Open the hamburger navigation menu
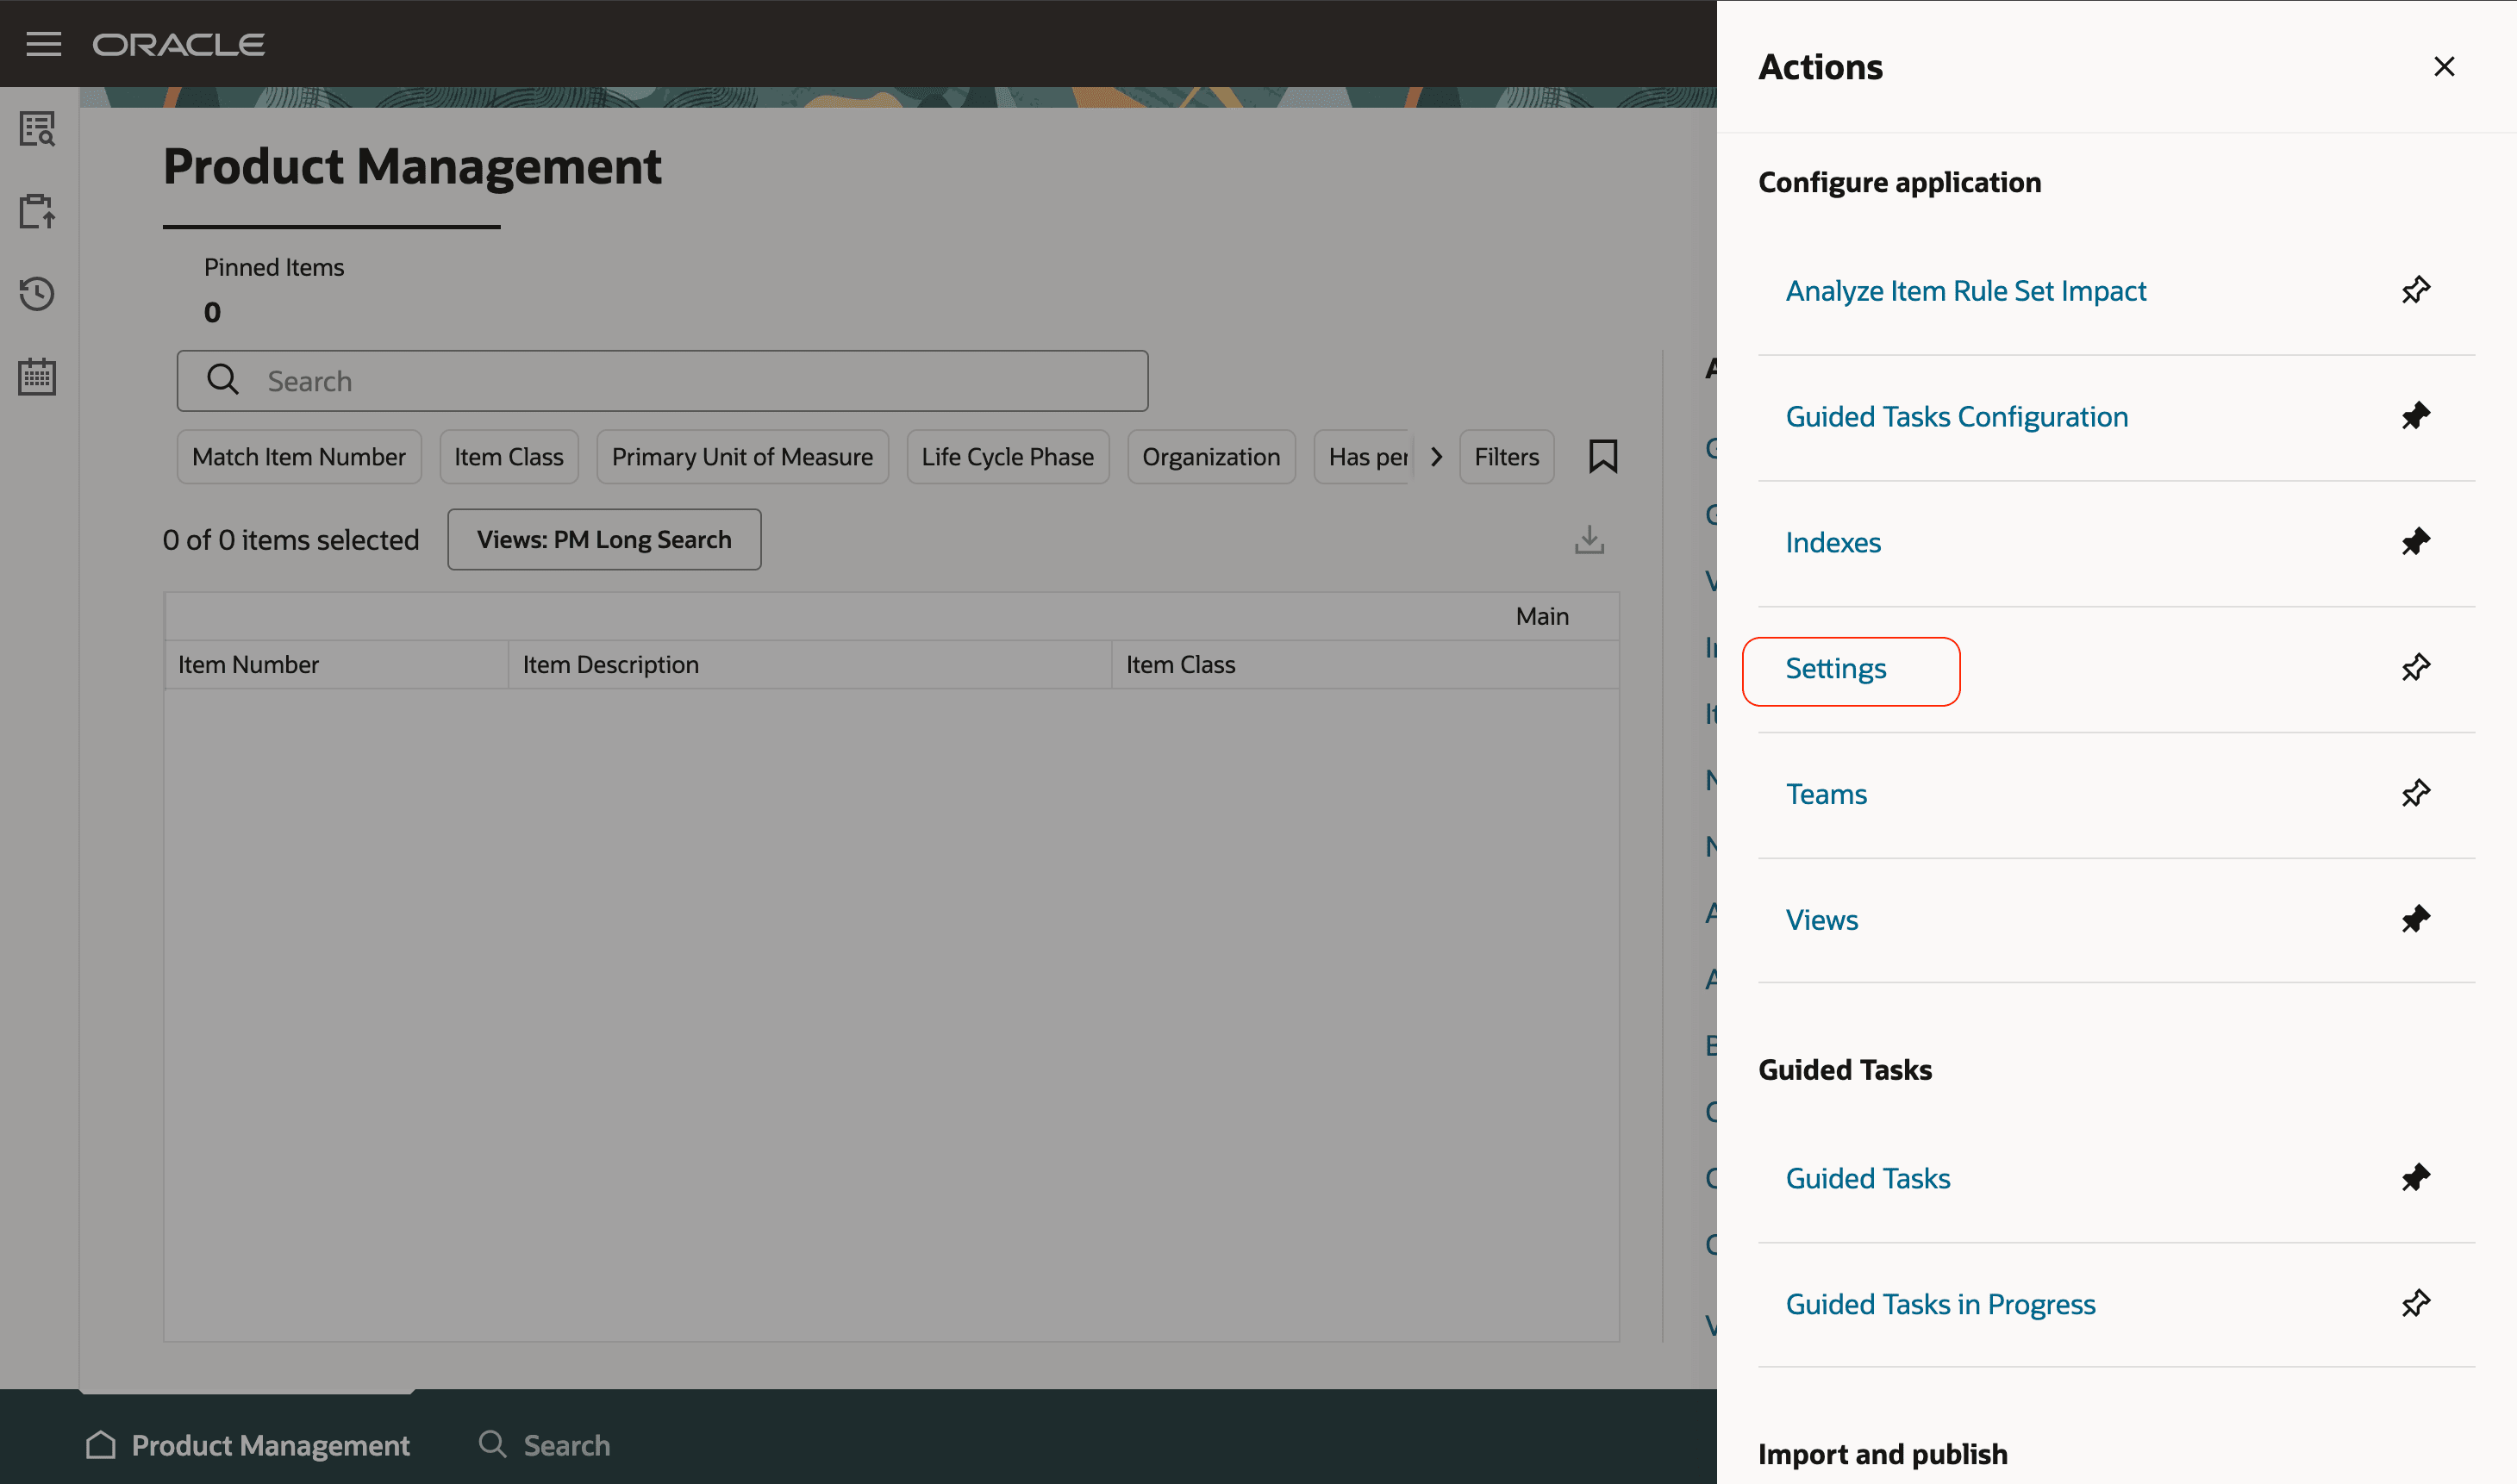 tap(44, 43)
